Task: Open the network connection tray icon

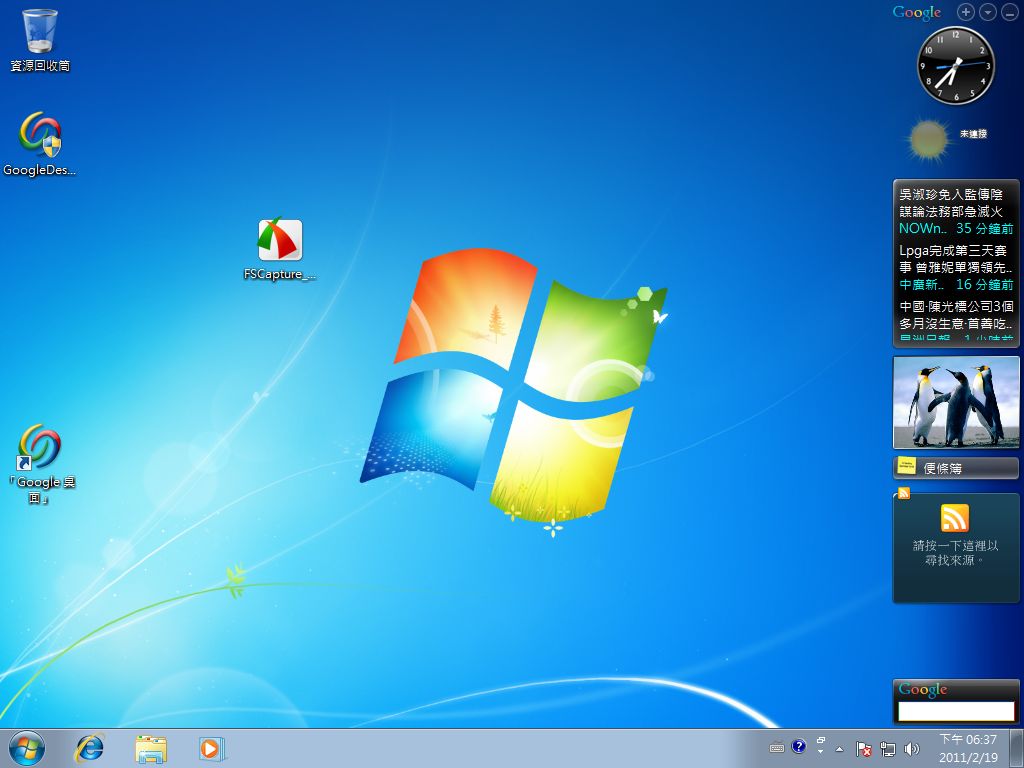Action: [x=888, y=749]
